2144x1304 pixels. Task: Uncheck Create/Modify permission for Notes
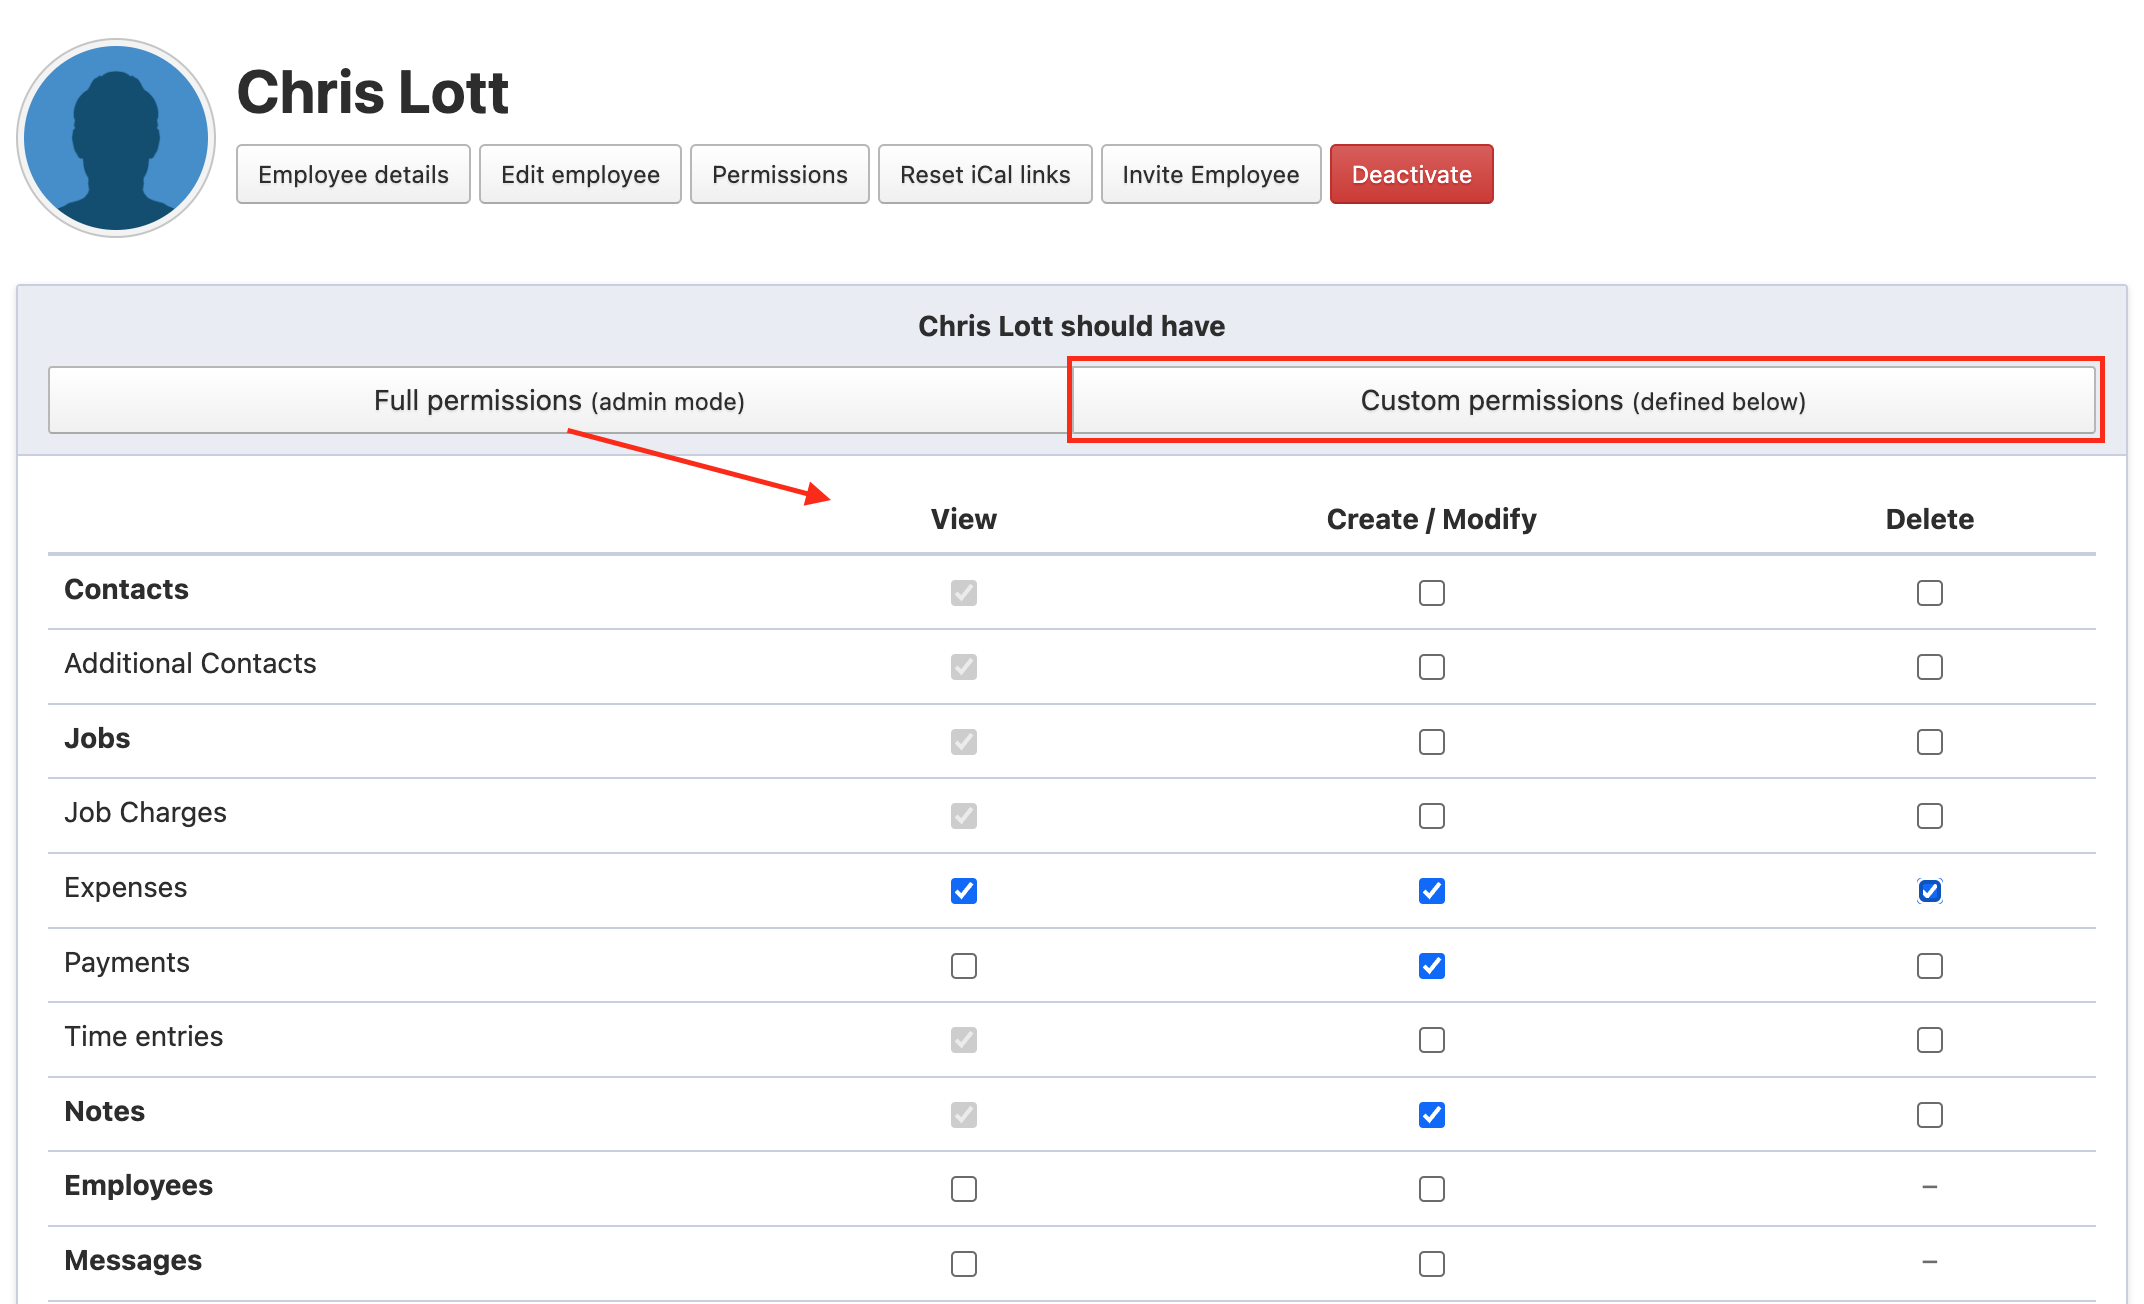point(1431,1115)
